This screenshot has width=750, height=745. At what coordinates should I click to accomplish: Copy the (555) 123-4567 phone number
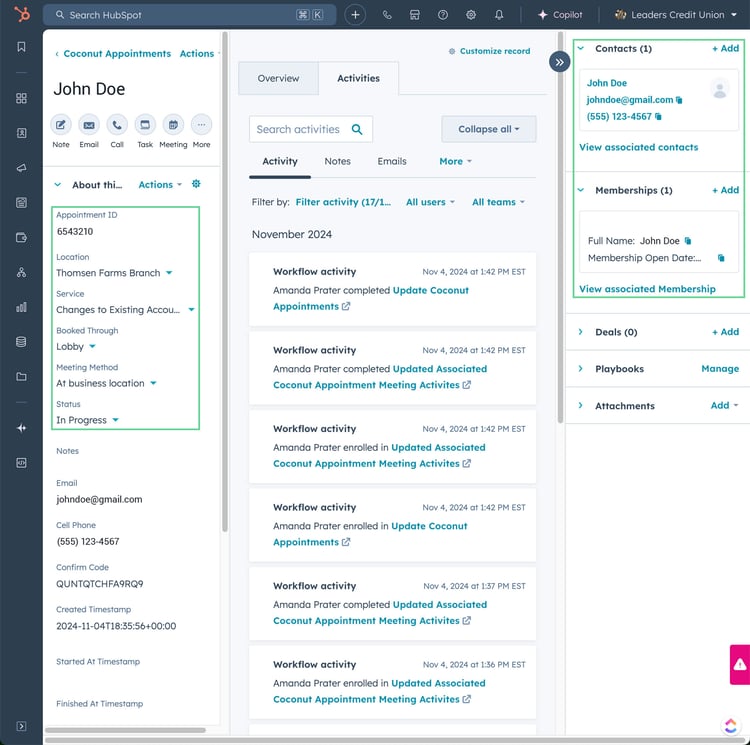coord(658,117)
